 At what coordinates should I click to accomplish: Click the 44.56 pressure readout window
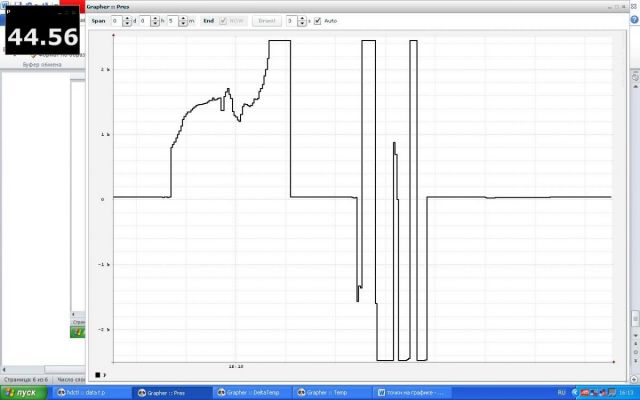42,37
